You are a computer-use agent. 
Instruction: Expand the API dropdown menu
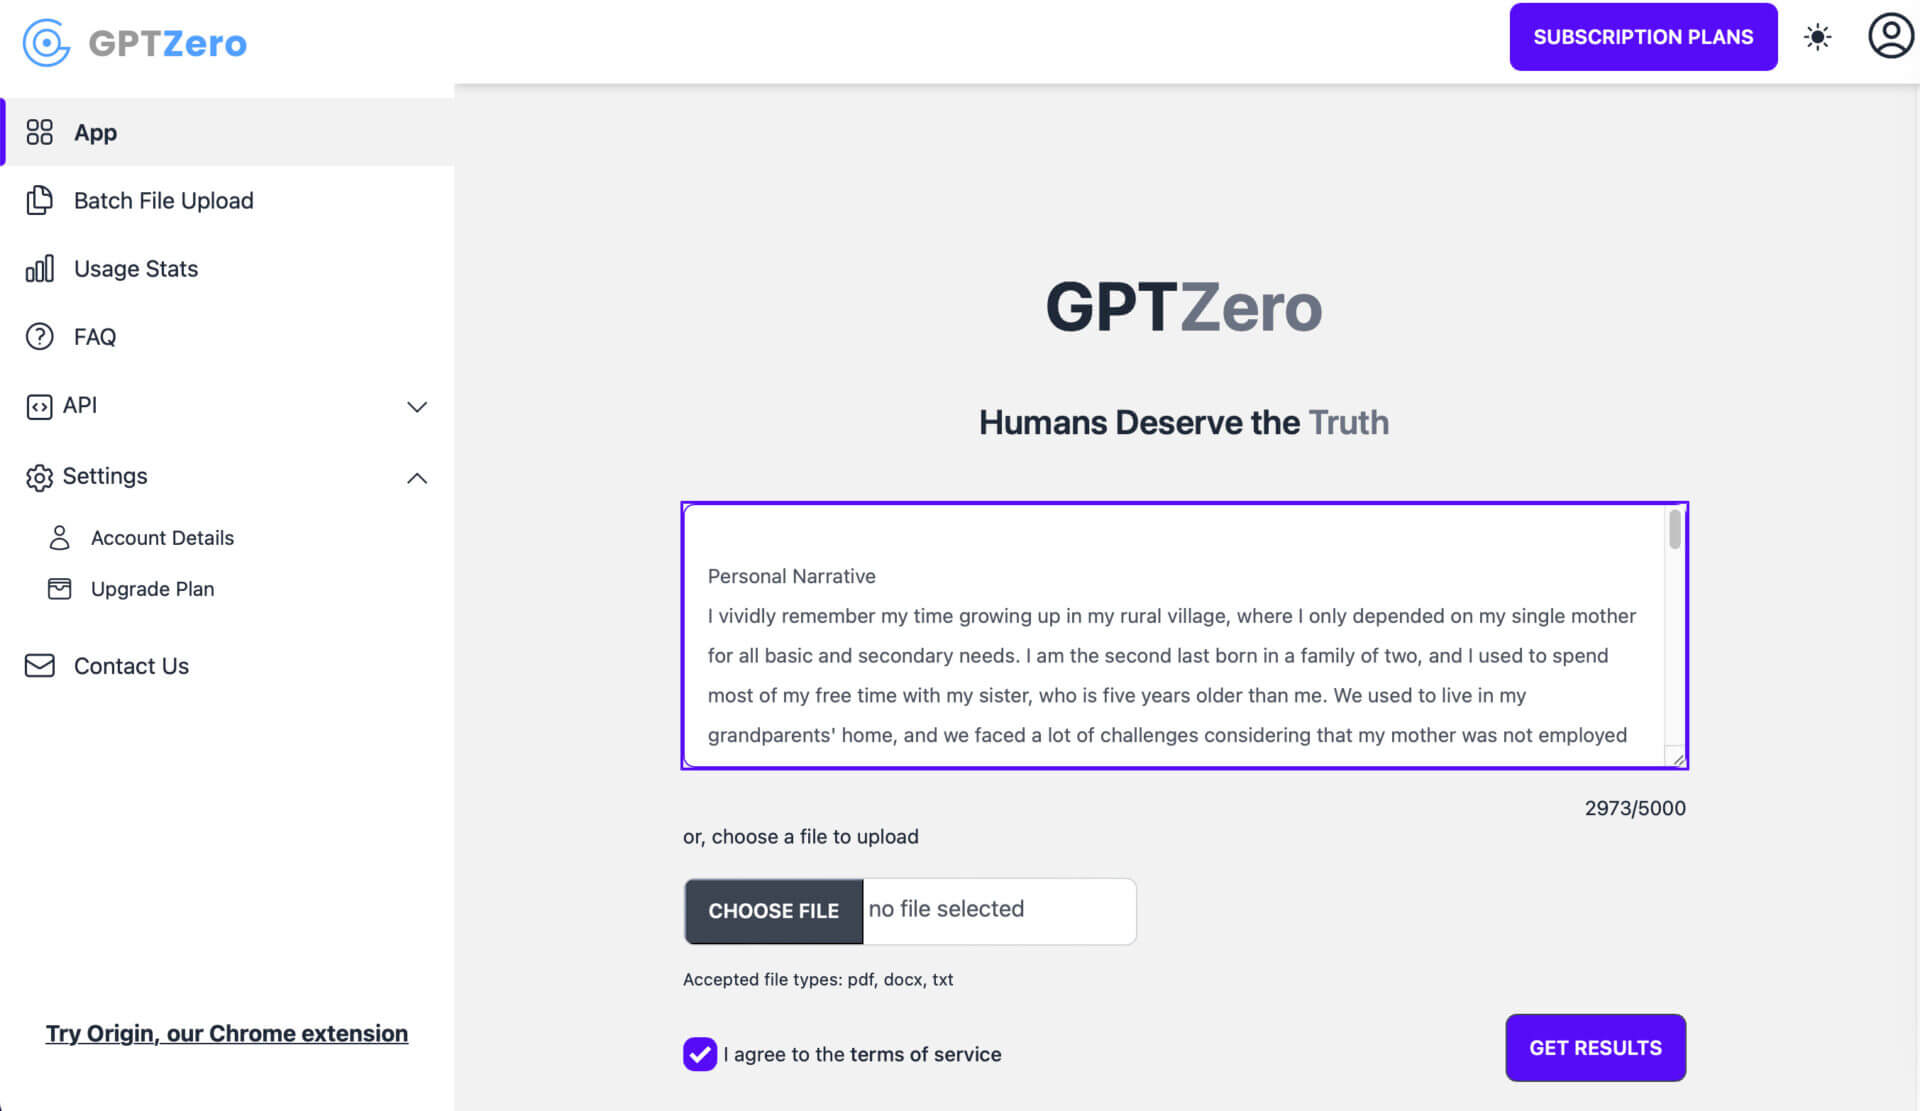417,405
